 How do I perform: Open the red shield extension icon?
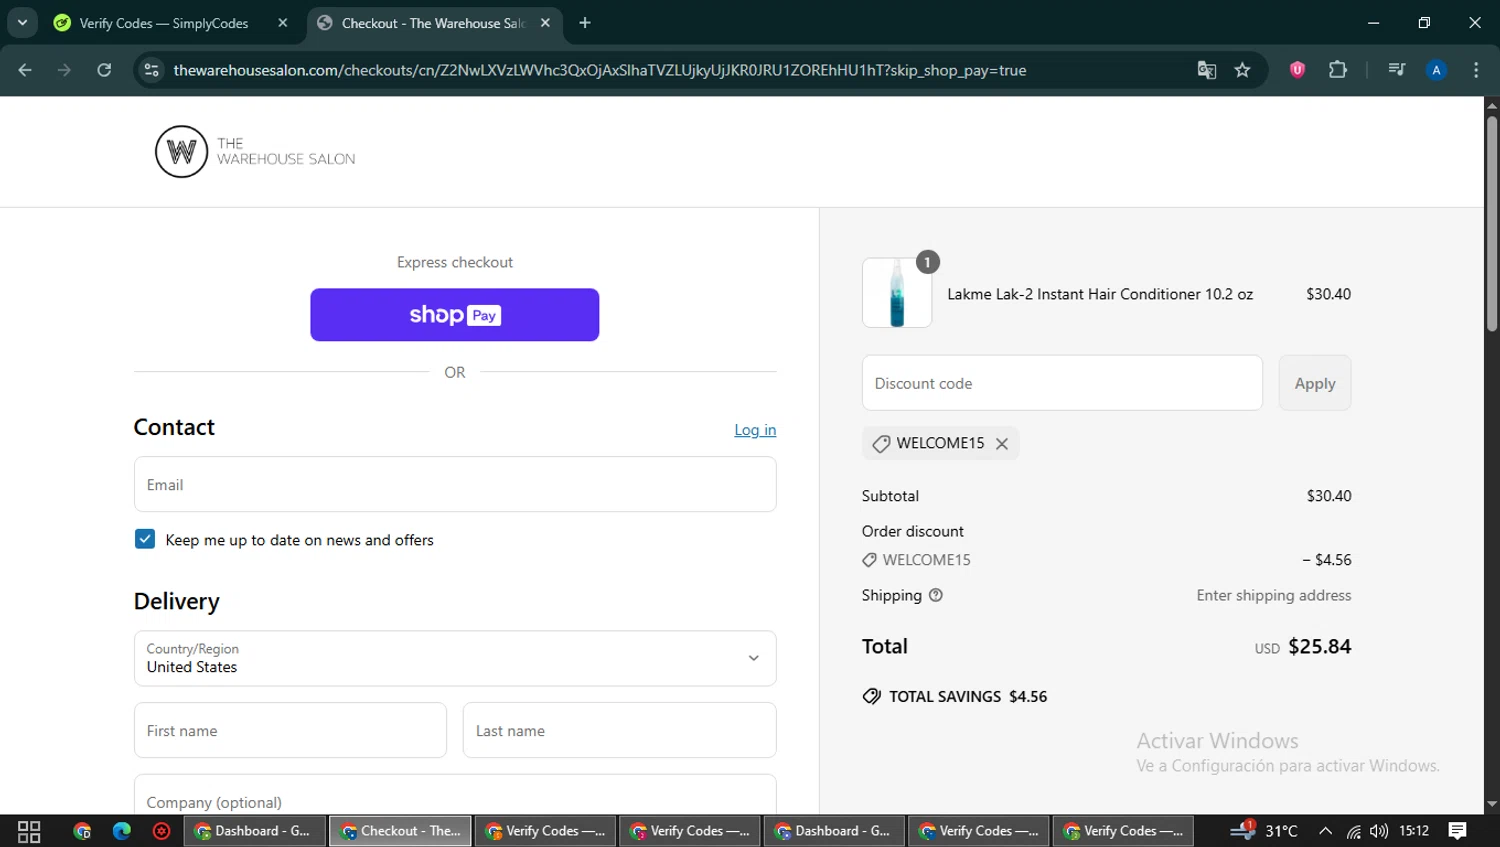(x=1297, y=70)
